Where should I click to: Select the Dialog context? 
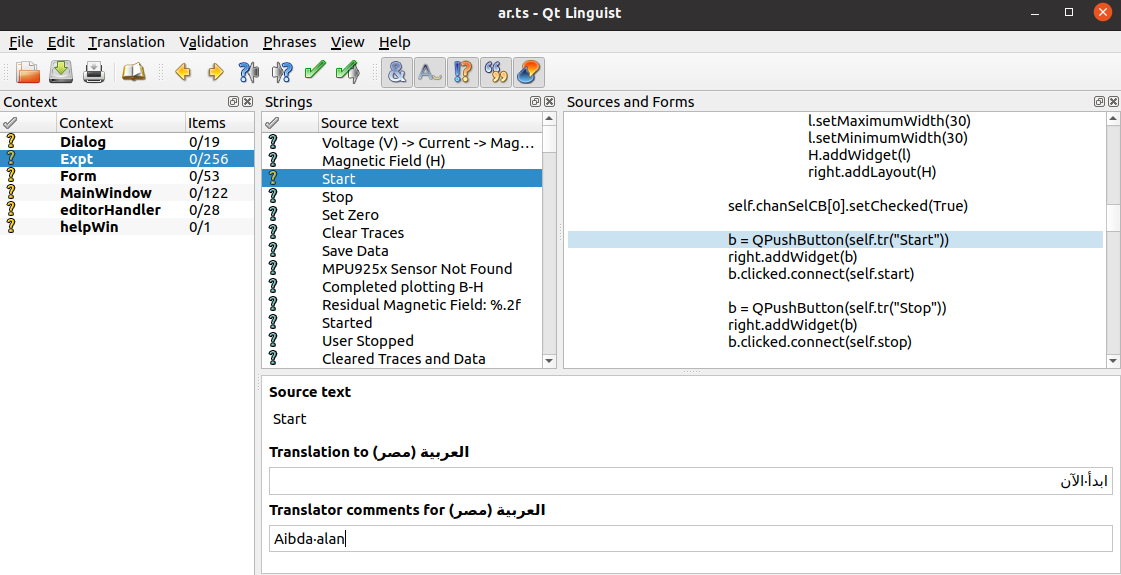(x=127, y=142)
